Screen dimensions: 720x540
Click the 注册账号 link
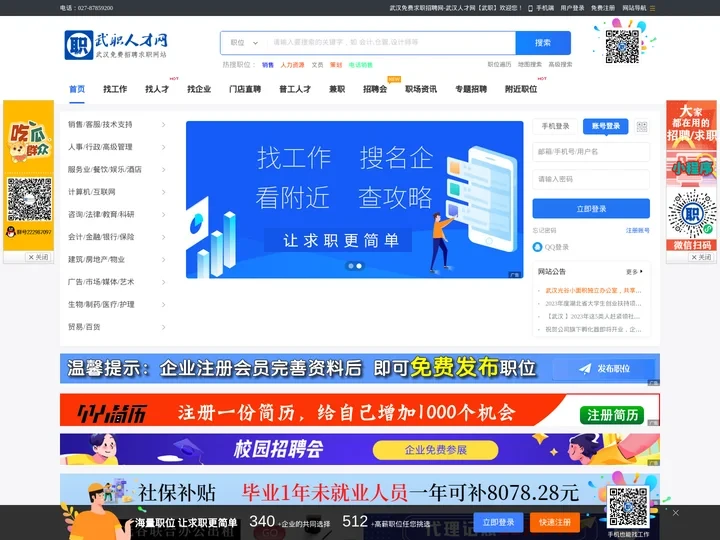[x=637, y=231]
